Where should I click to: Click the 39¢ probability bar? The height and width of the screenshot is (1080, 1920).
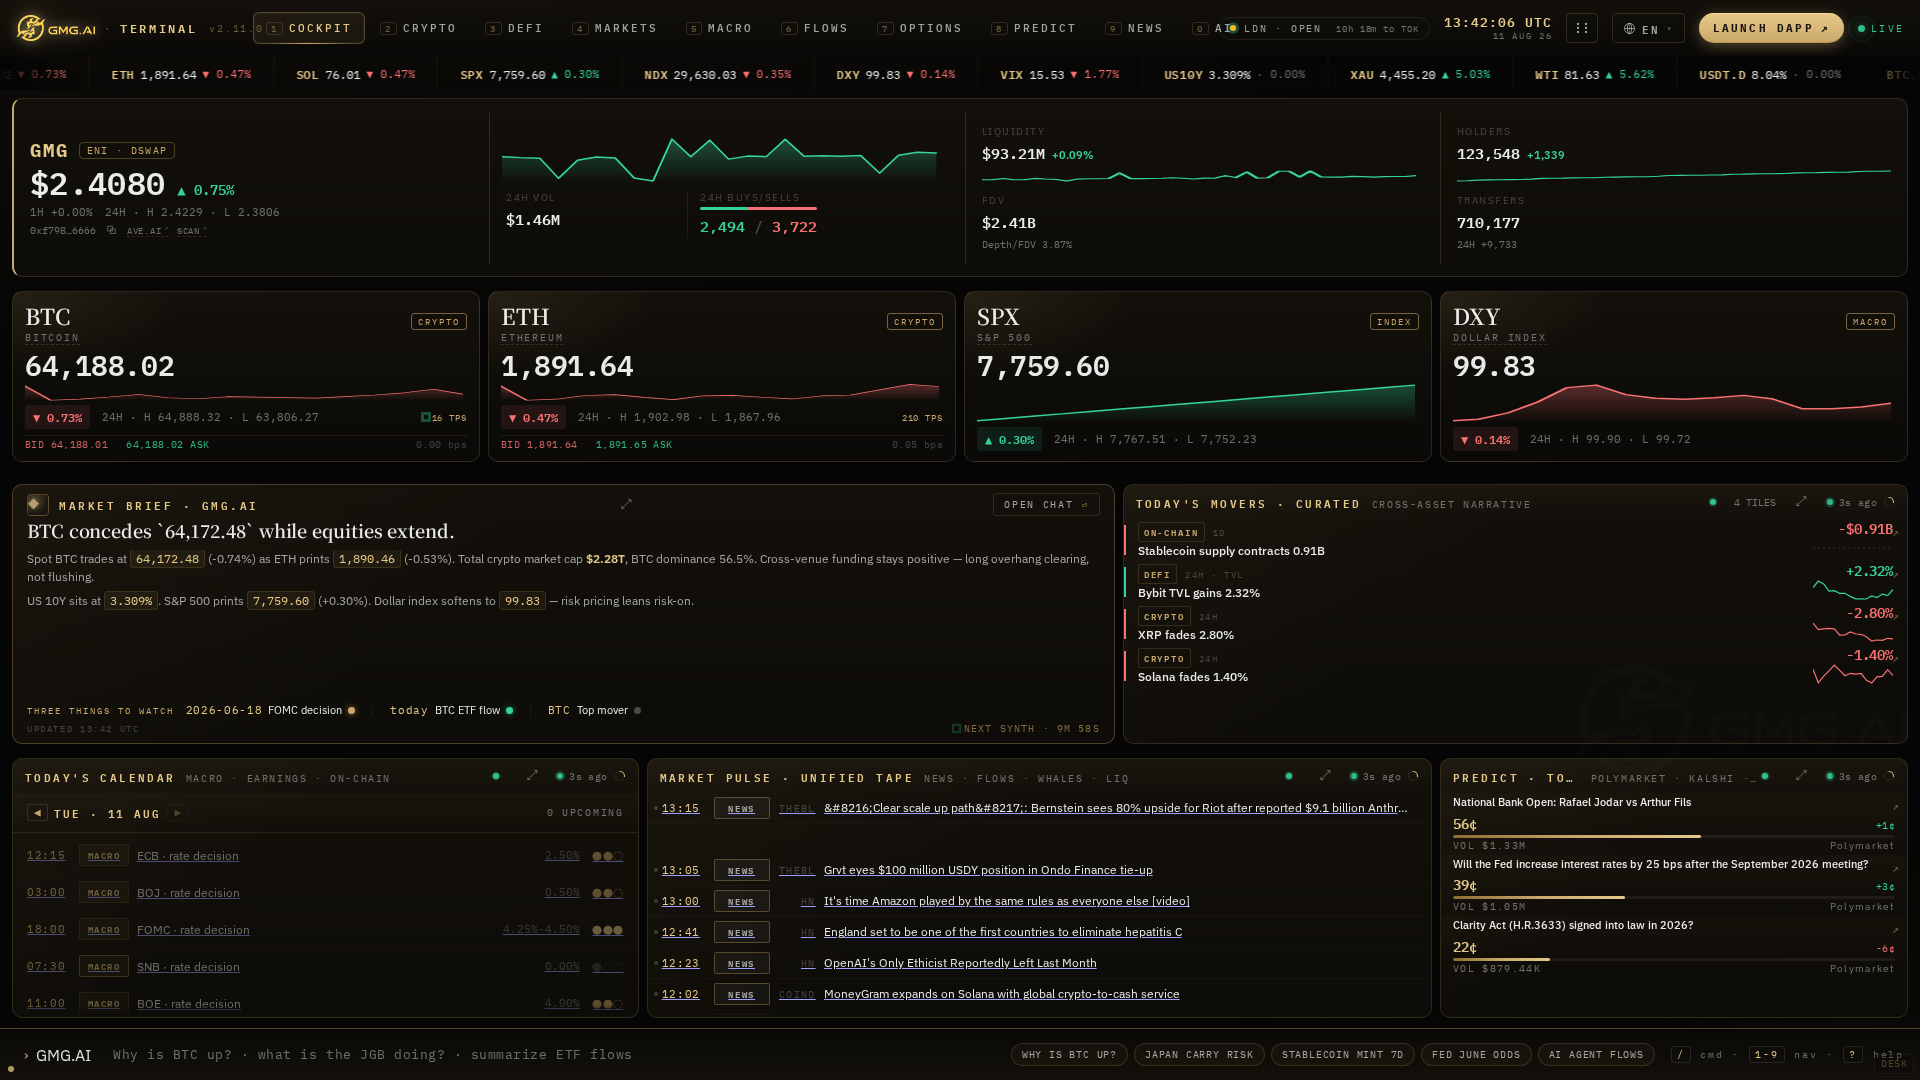(x=1673, y=897)
